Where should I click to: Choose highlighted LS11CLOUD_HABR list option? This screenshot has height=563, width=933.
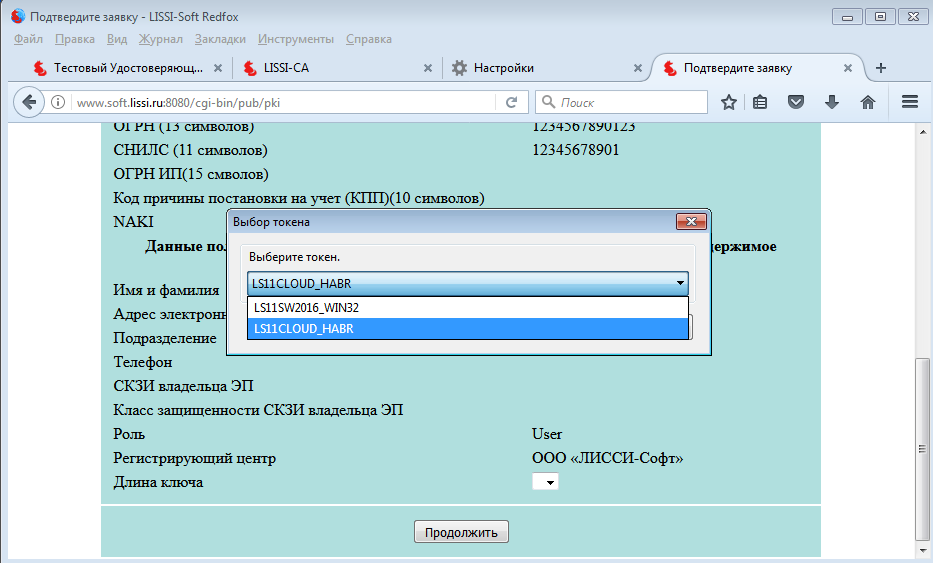point(468,329)
